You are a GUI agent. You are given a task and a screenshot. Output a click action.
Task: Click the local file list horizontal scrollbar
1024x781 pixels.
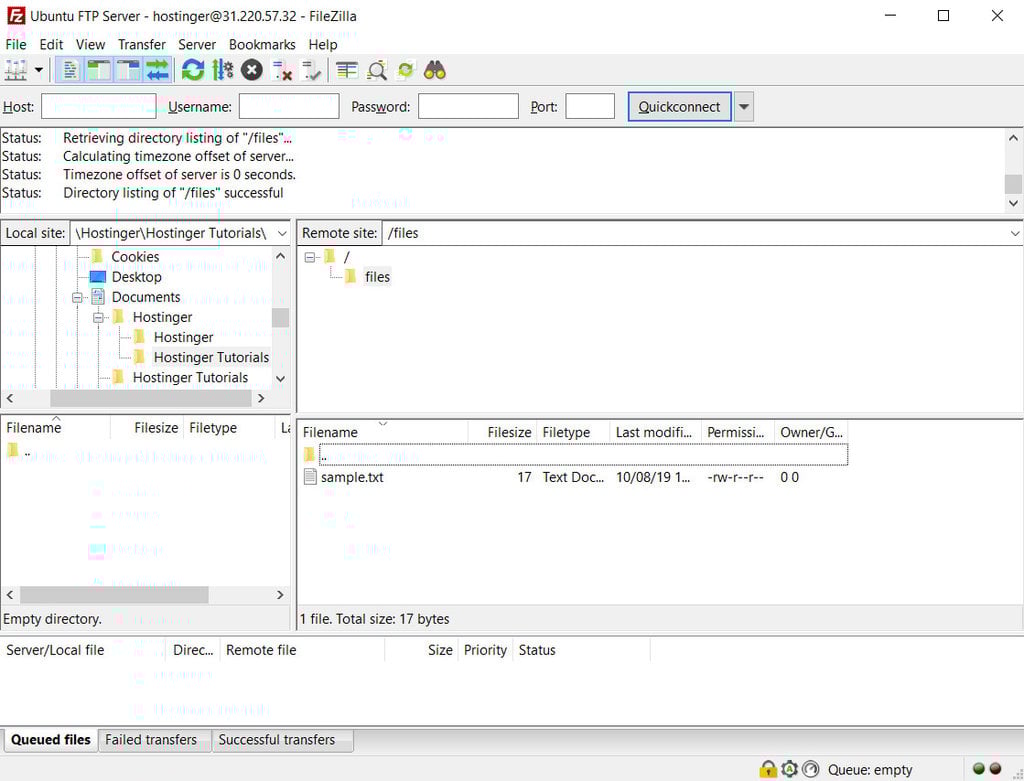114,594
